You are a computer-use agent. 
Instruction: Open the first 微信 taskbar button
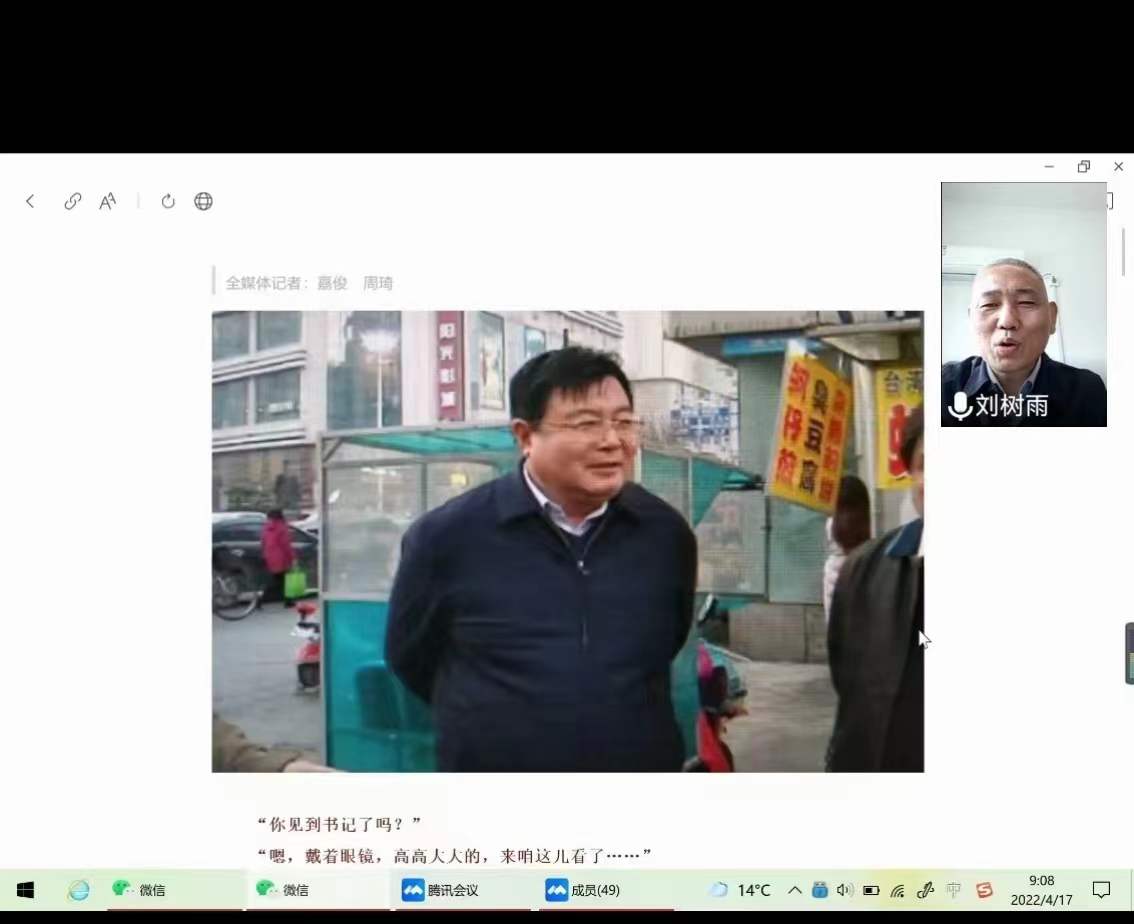[140, 890]
